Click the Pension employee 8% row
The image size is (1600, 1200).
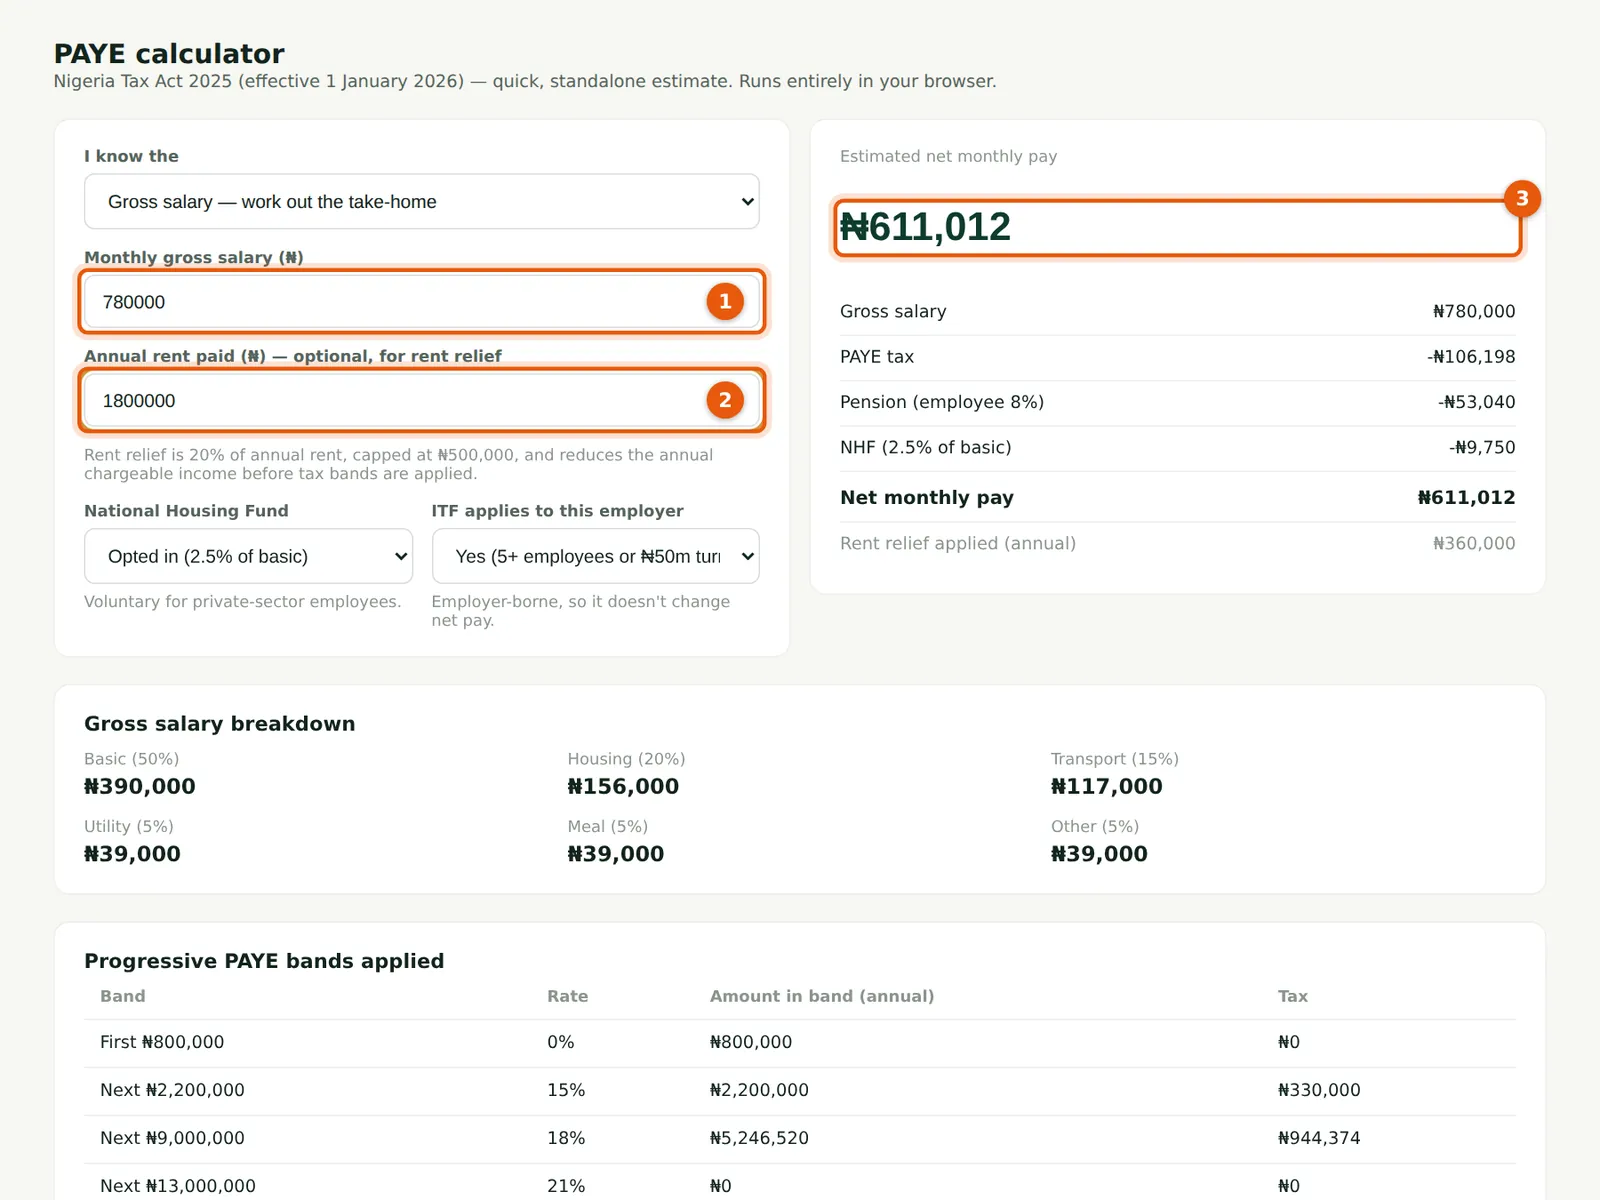[x=1178, y=402]
